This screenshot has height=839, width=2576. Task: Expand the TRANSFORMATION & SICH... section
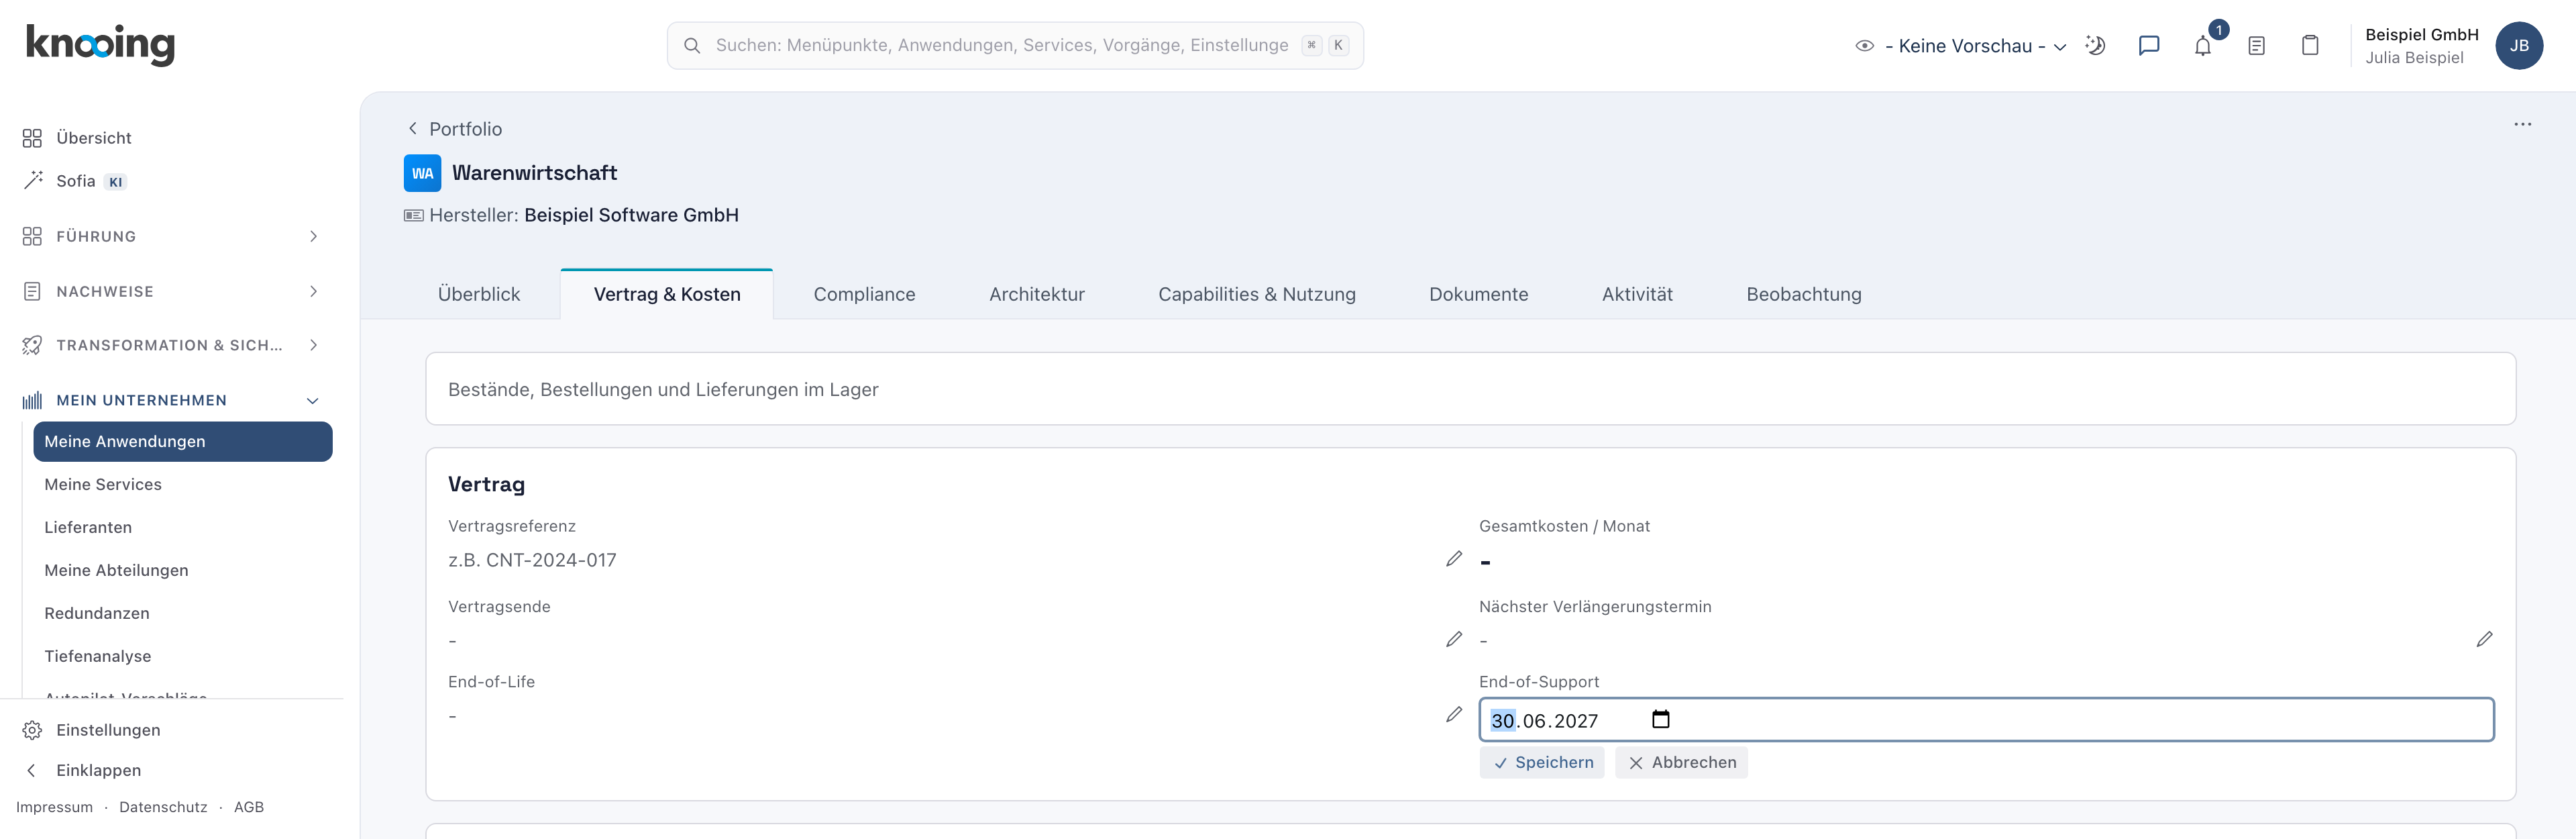[x=171, y=345]
